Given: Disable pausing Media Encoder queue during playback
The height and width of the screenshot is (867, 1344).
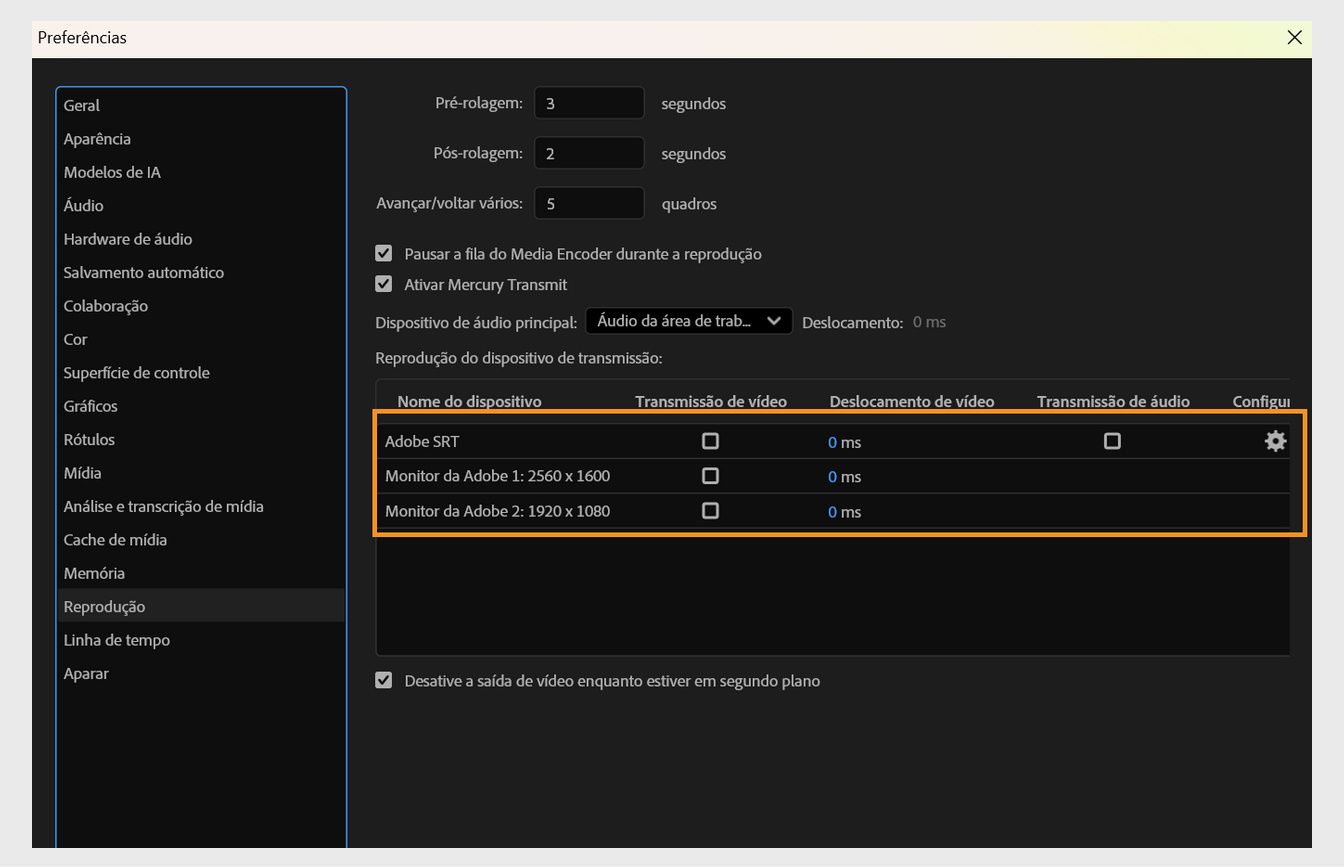Looking at the screenshot, I should pos(384,253).
